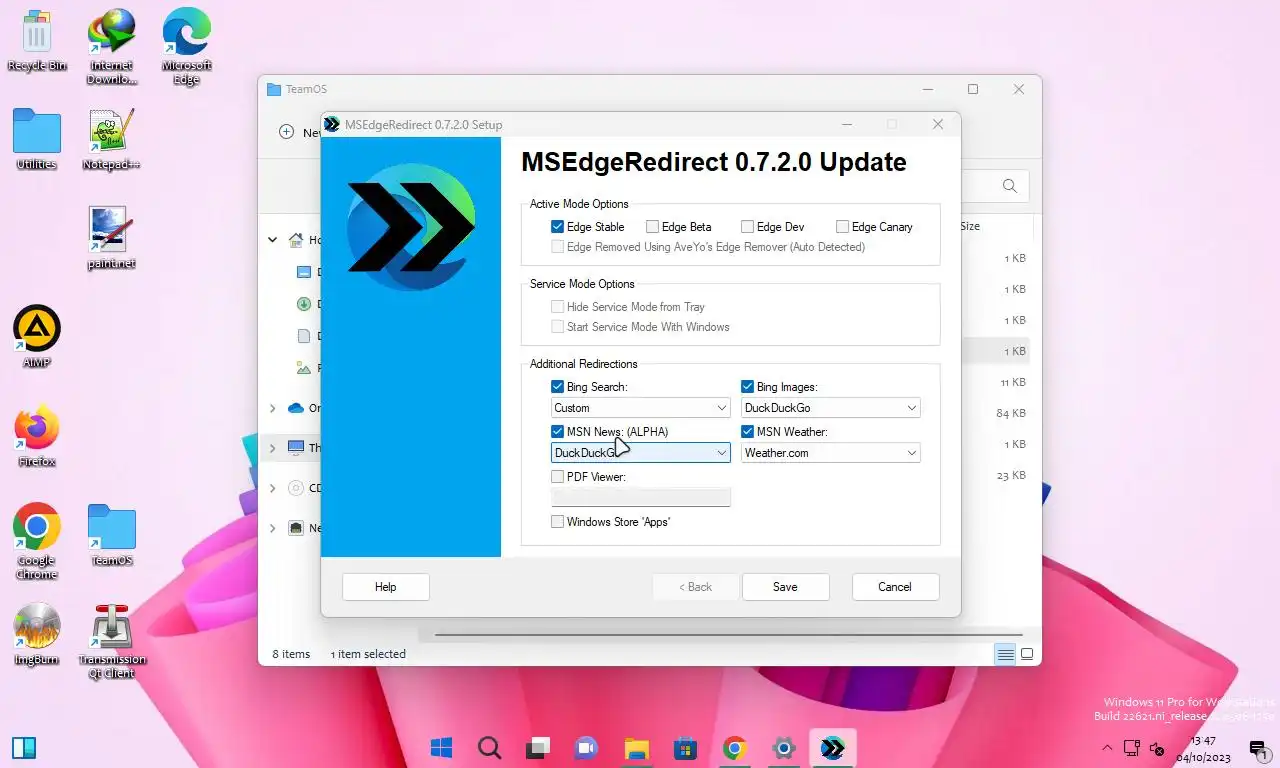Image resolution: width=1280 pixels, height=768 pixels.
Task: Click the clock and date in taskbar
Action: click(1204, 749)
